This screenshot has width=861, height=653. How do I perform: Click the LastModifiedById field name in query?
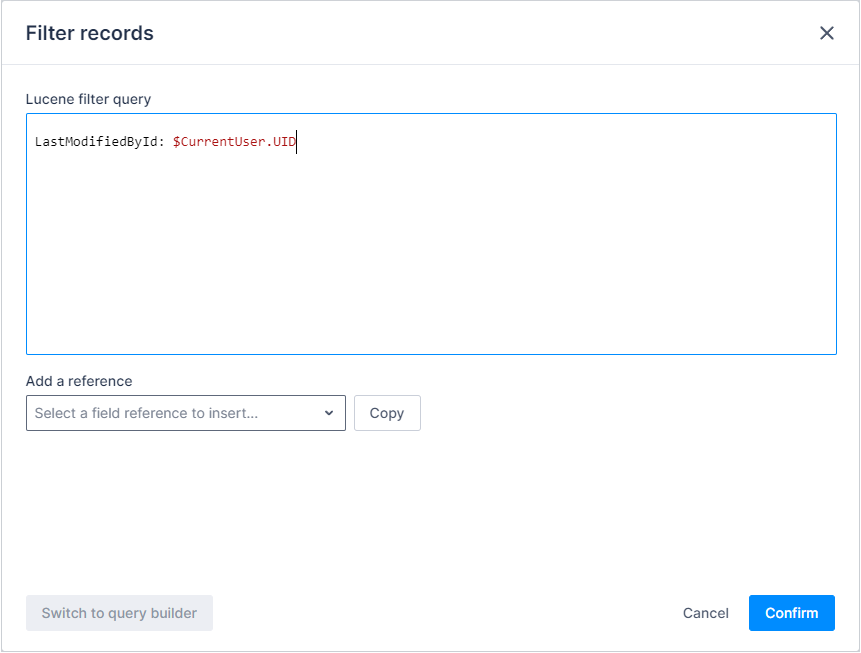pyautogui.click(x=95, y=143)
